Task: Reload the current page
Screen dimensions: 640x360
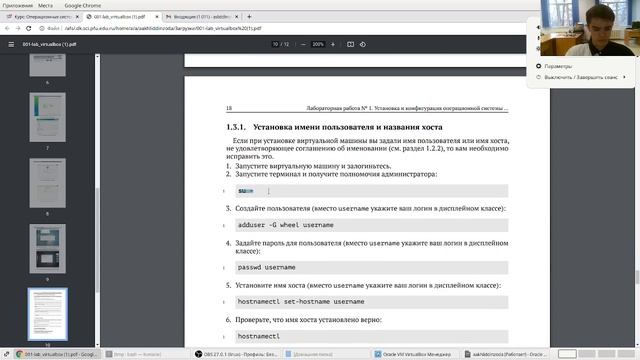Action: (x=29, y=28)
